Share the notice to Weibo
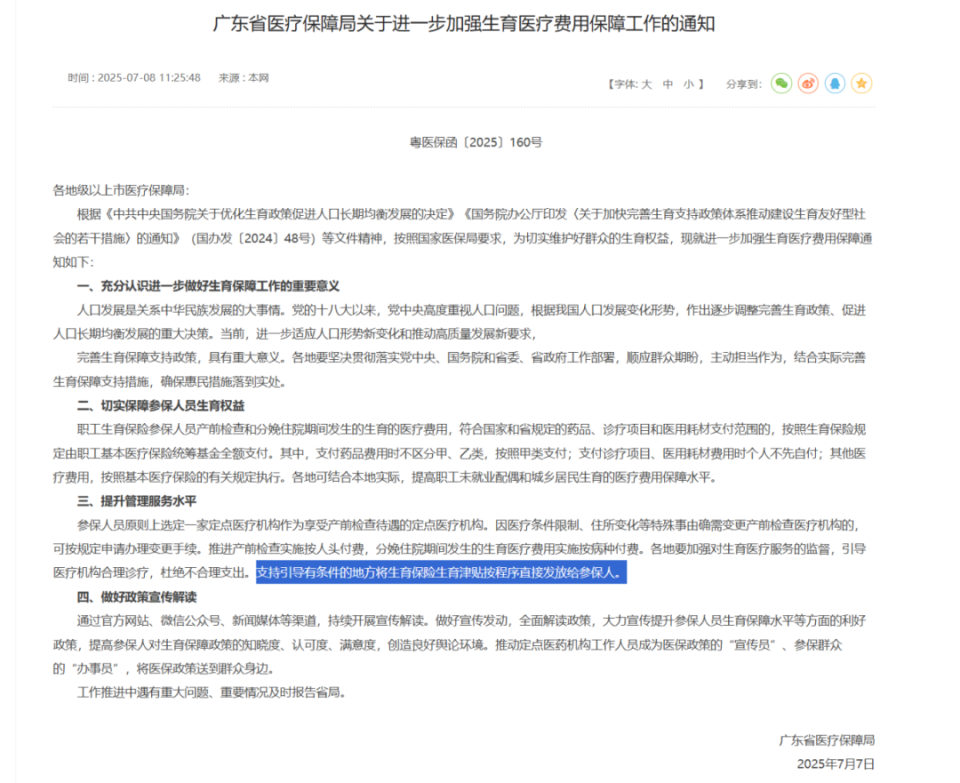Screen dimensions: 960x783 pyautogui.click(x=808, y=84)
